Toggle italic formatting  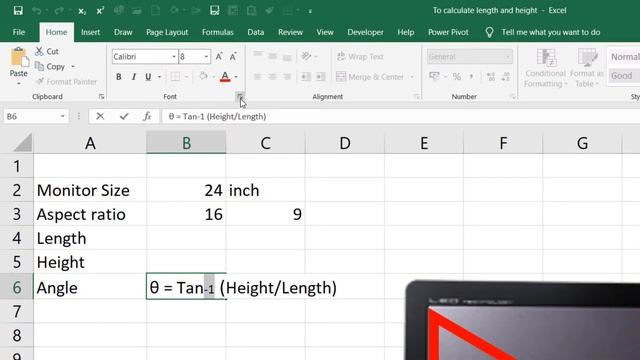pos(133,77)
